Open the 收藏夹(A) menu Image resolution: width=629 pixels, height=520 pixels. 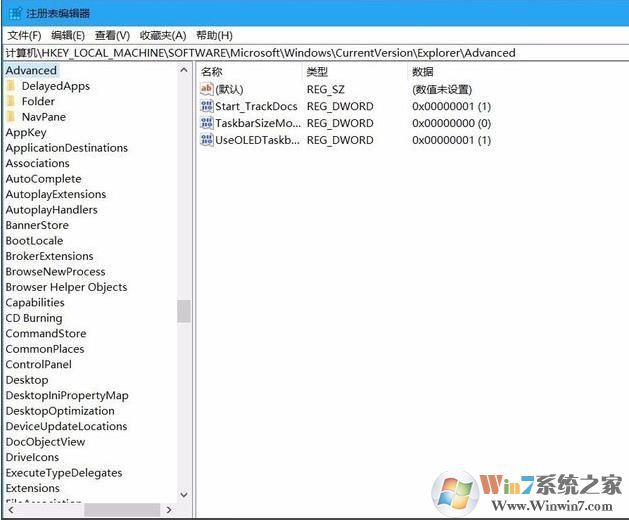pos(163,35)
